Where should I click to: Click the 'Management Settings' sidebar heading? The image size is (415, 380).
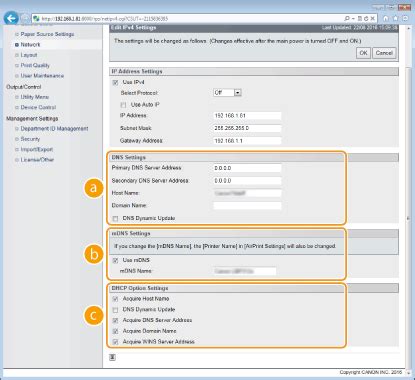click(x=32, y=119)
